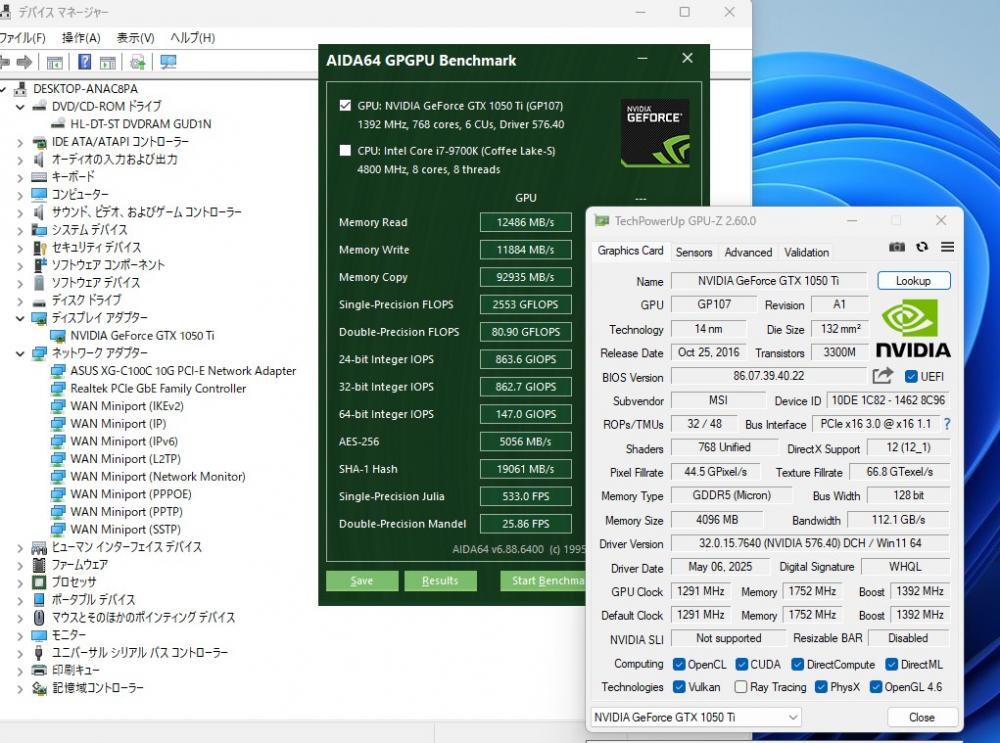Image resolution: width=1000 pixels, height=743 pixels.
Task: Uncheck the GPU: NVIDIA GeForce GTX 1050 Ti checkbox
Action: pos(345,105)
